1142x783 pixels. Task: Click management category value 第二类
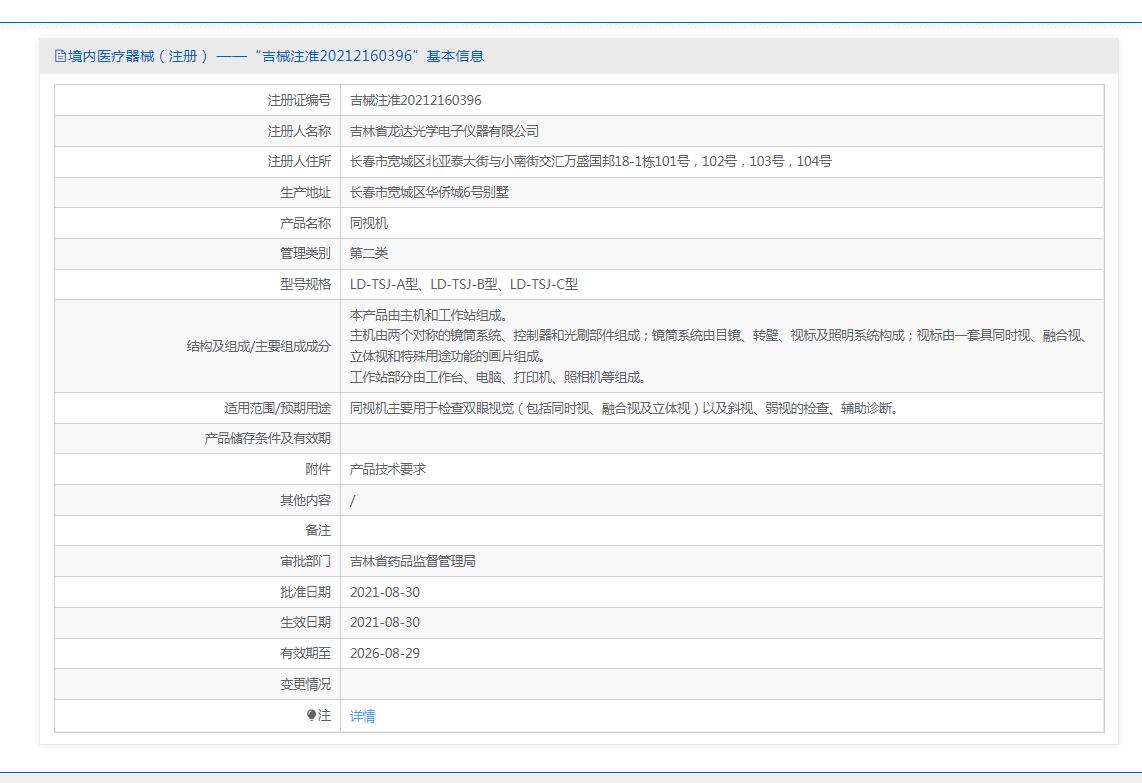[x=369, y=253]
